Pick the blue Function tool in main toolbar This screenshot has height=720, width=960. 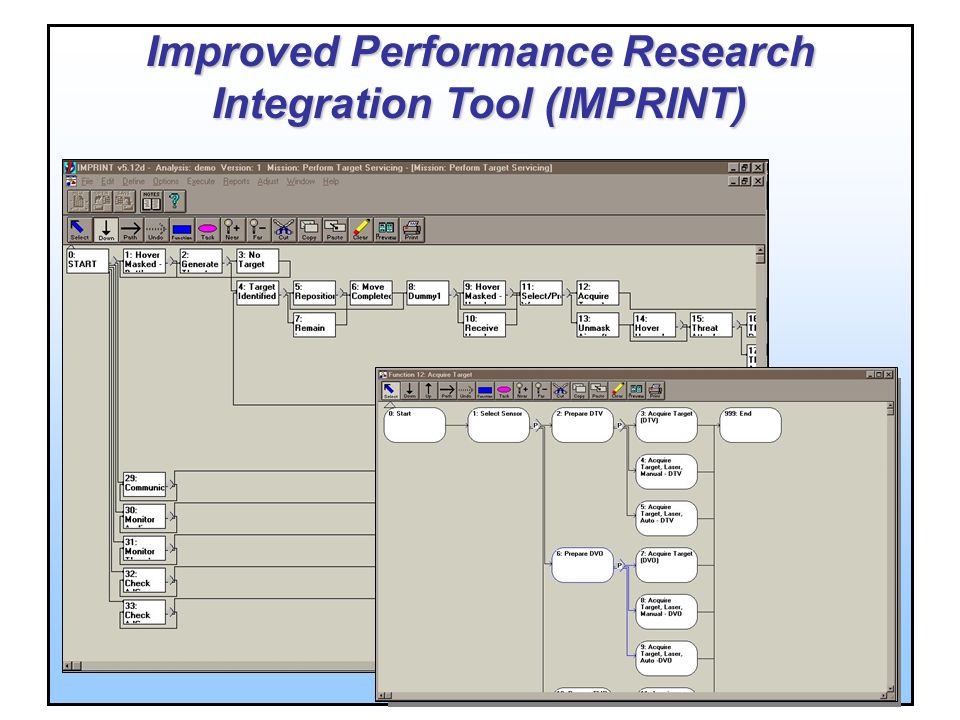[x=181, y=230]
